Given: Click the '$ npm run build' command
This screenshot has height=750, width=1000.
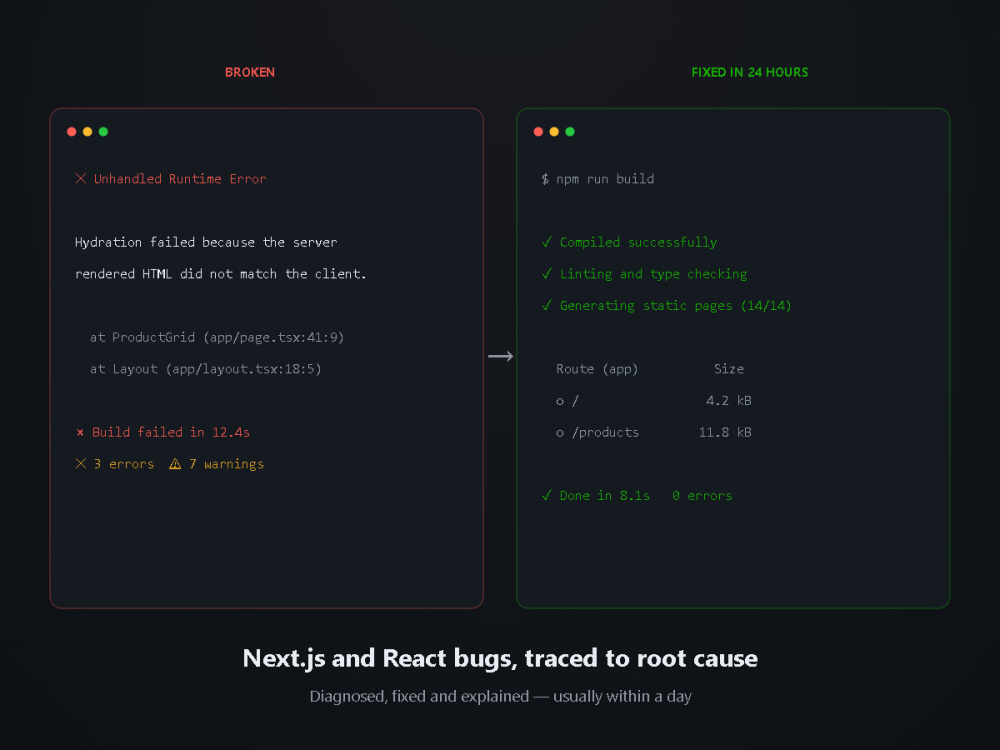Looking at the screenshot, I should pyautogui.click(x=598, y=179).
